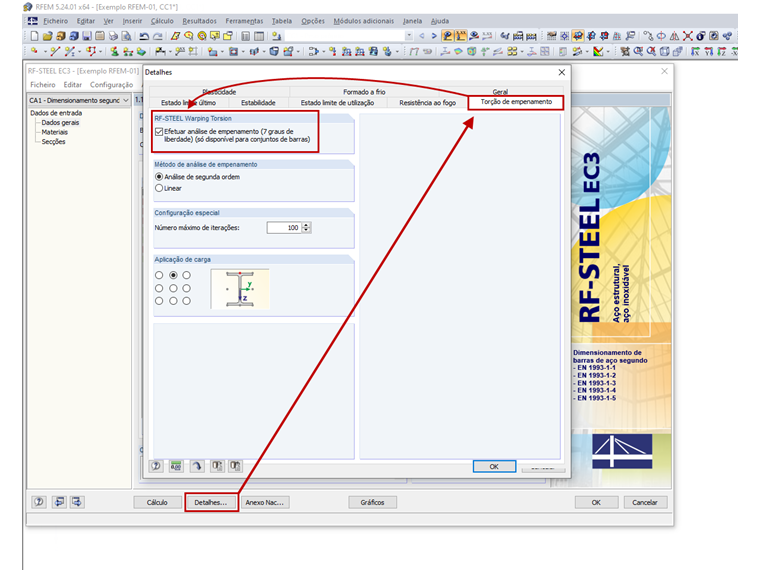
Task: Select top-left load application radio button
Action: [x=159, y=275]
